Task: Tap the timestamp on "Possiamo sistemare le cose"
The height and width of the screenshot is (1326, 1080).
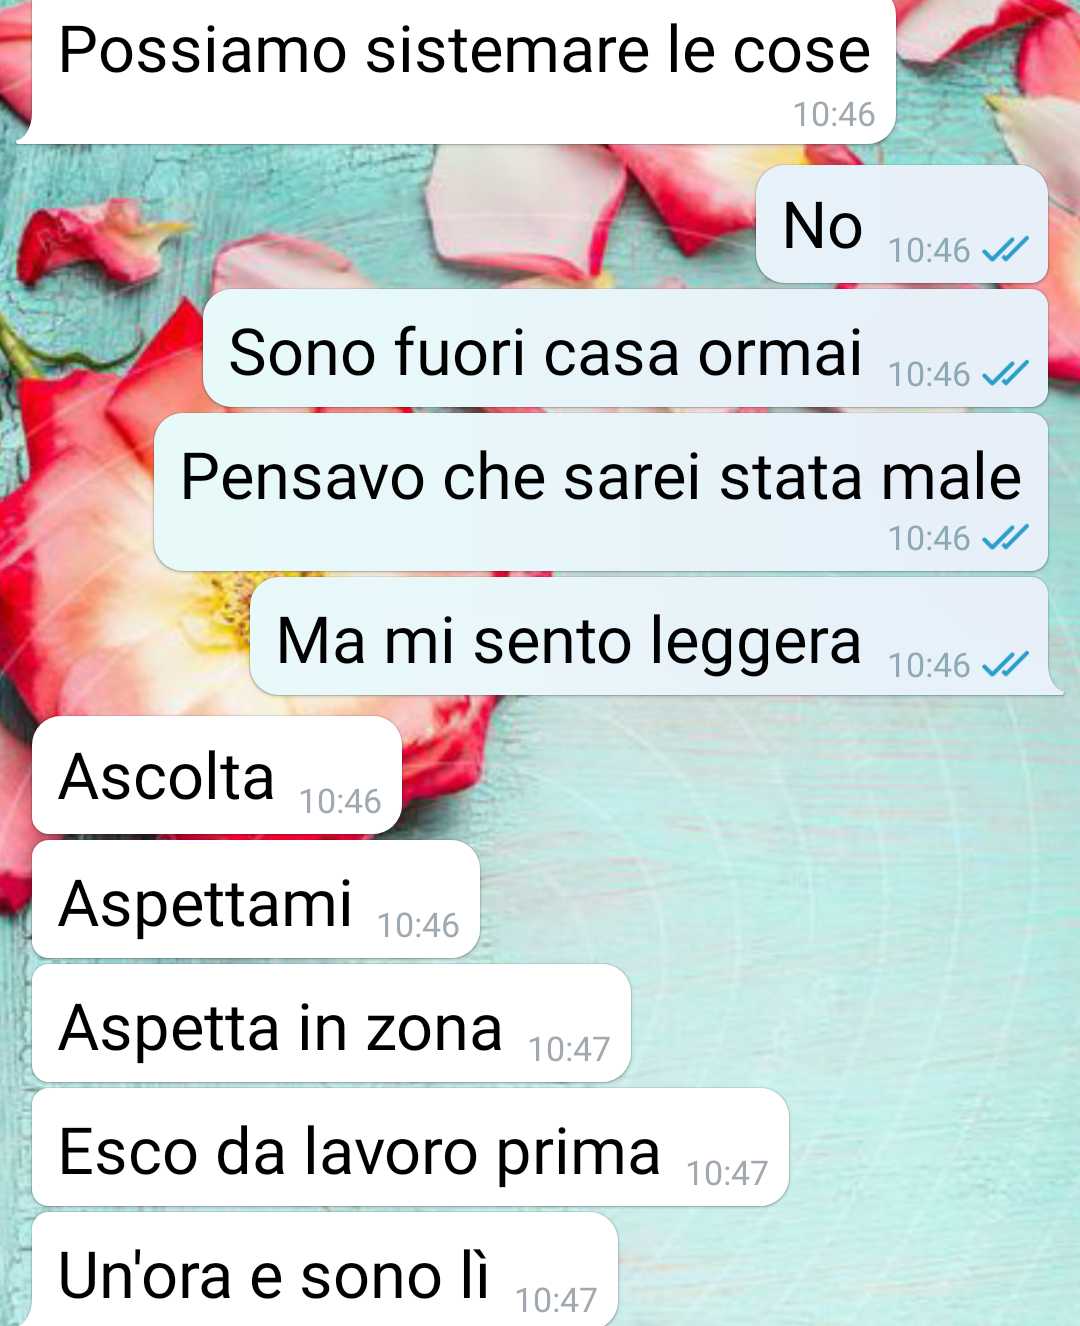Action: pos(834,115)
